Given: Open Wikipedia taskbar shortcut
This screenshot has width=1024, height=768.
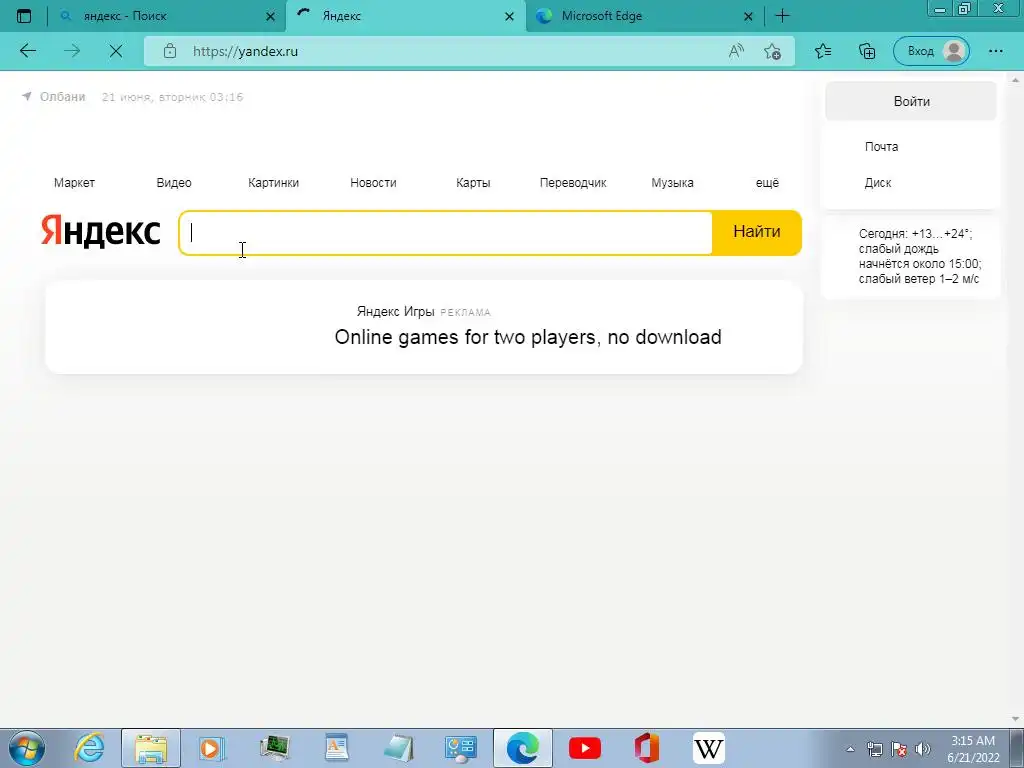Looking at the screenshot, I should pos(709,748).
